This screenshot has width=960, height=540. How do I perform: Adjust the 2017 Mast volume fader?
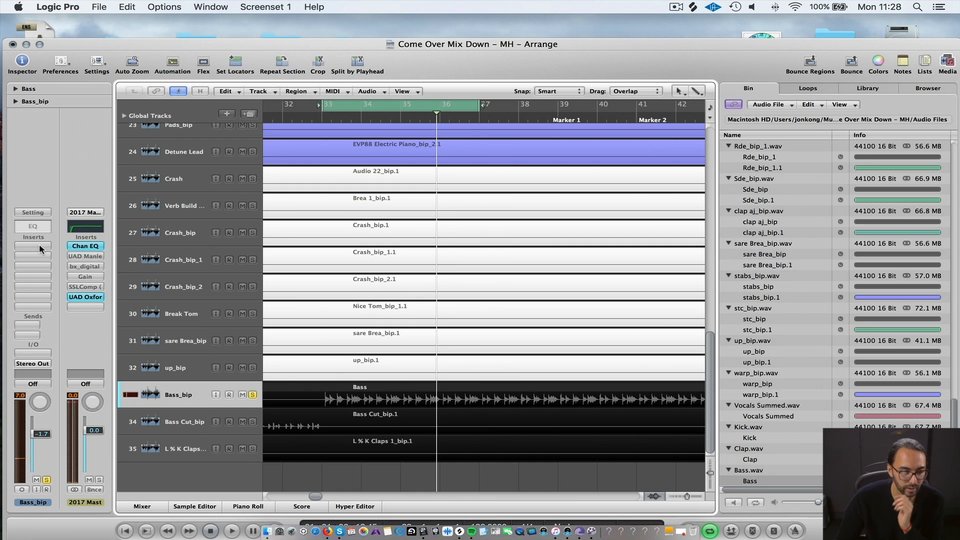(94, 430)
